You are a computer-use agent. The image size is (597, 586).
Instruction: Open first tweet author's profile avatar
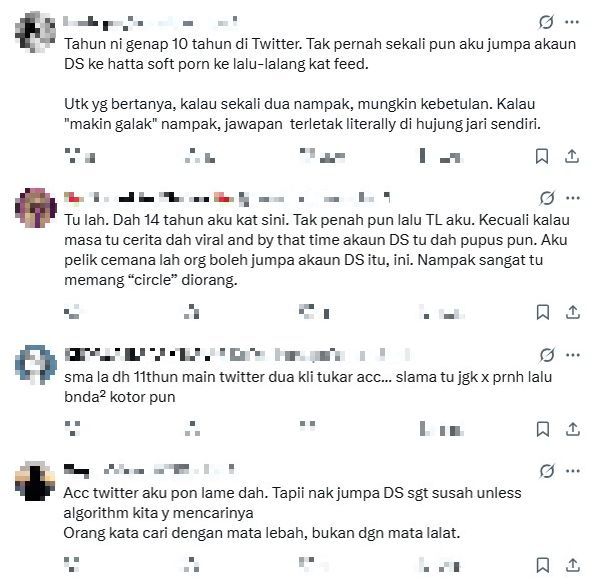coord(35,32)
